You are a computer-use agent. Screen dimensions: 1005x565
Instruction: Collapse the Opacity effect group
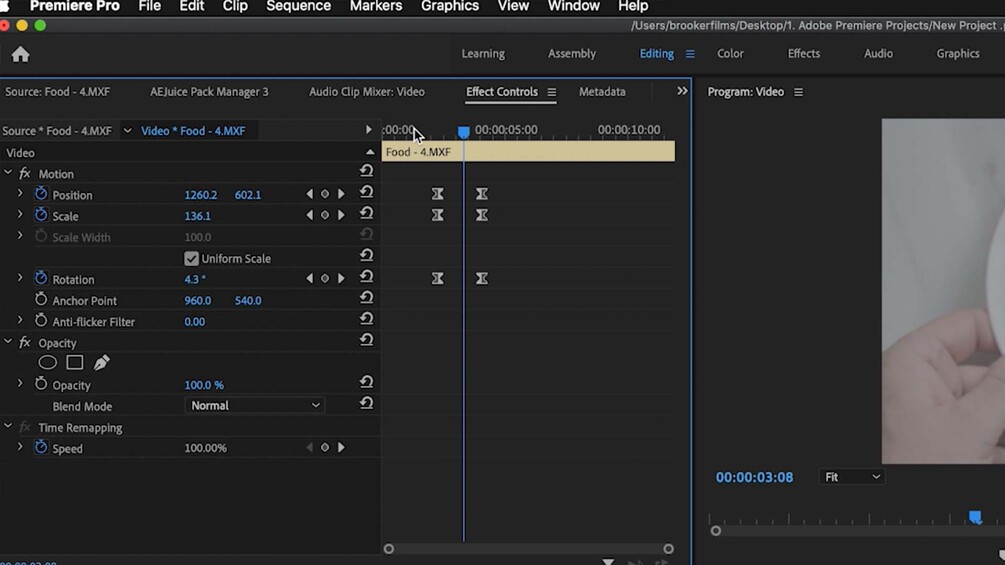(x=8, y=342)
